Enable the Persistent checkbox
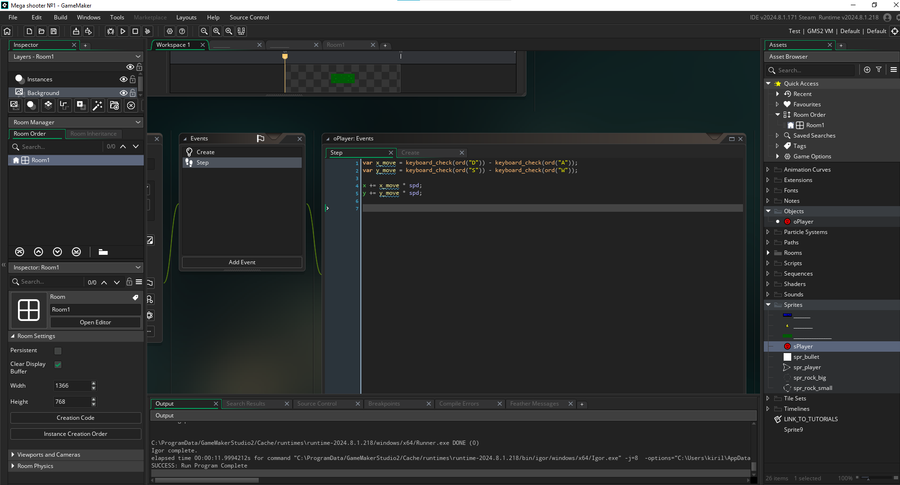Image resolution: width=900 pixels, height=485 pixels. tap(57, 351)
